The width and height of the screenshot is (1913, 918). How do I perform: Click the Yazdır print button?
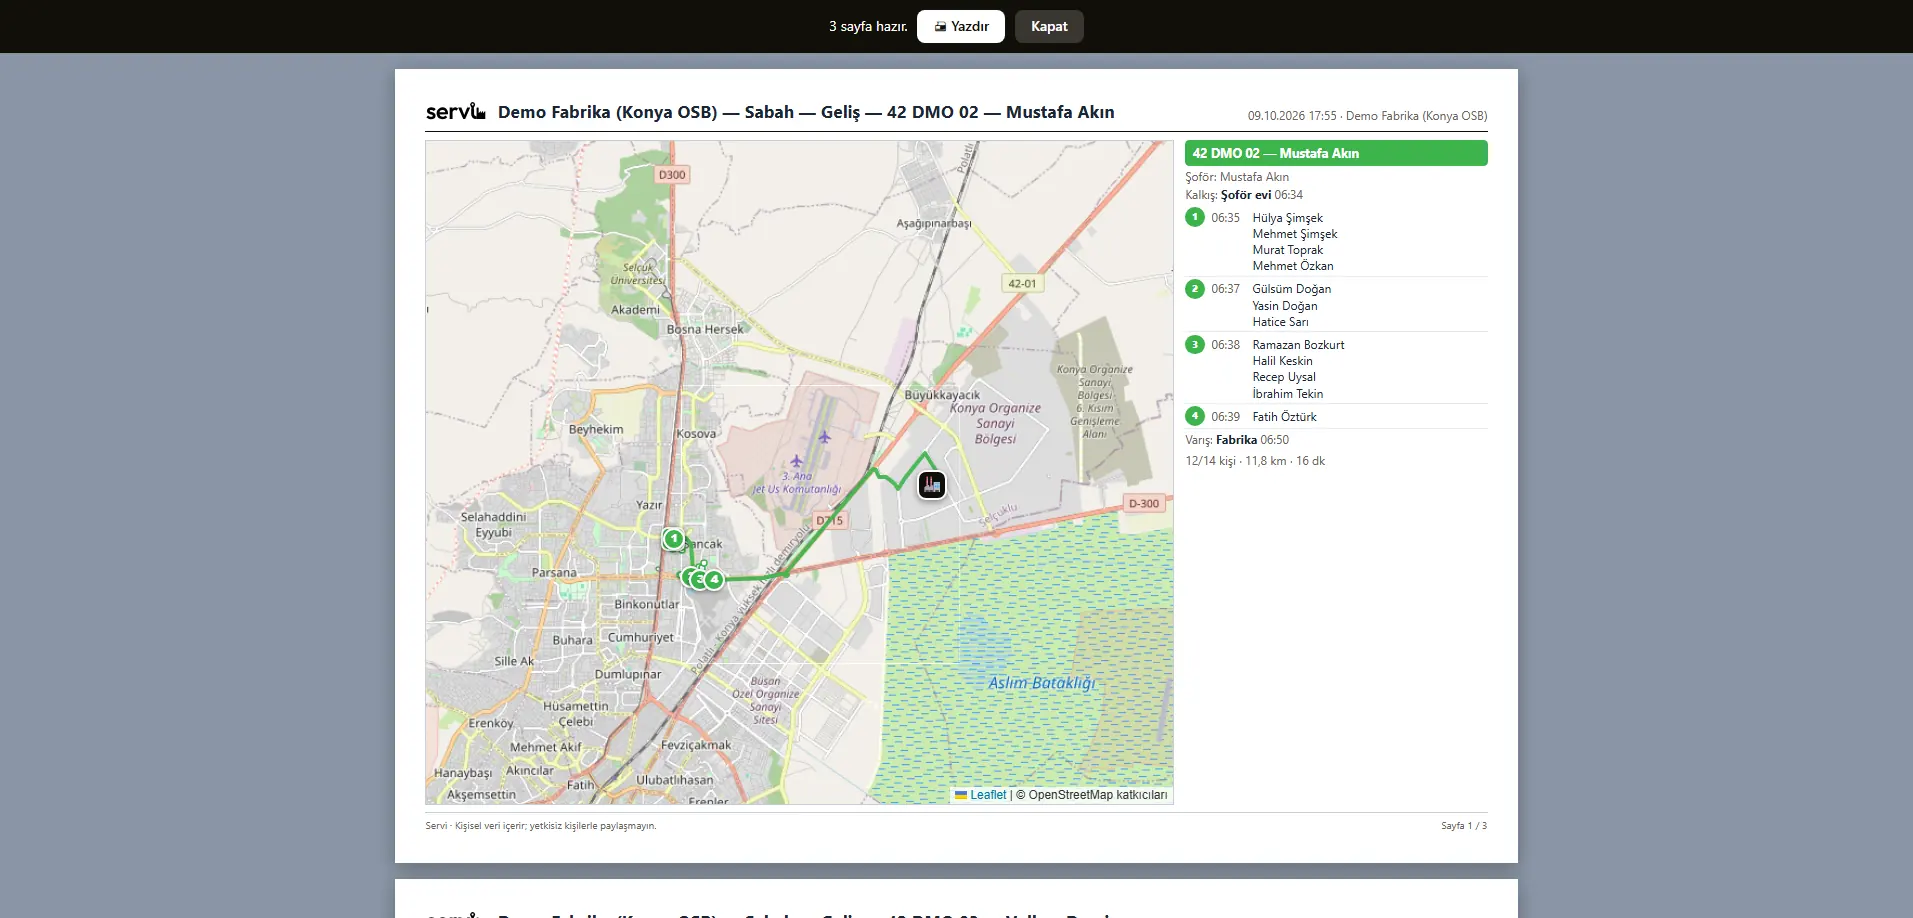click(961, 26)
